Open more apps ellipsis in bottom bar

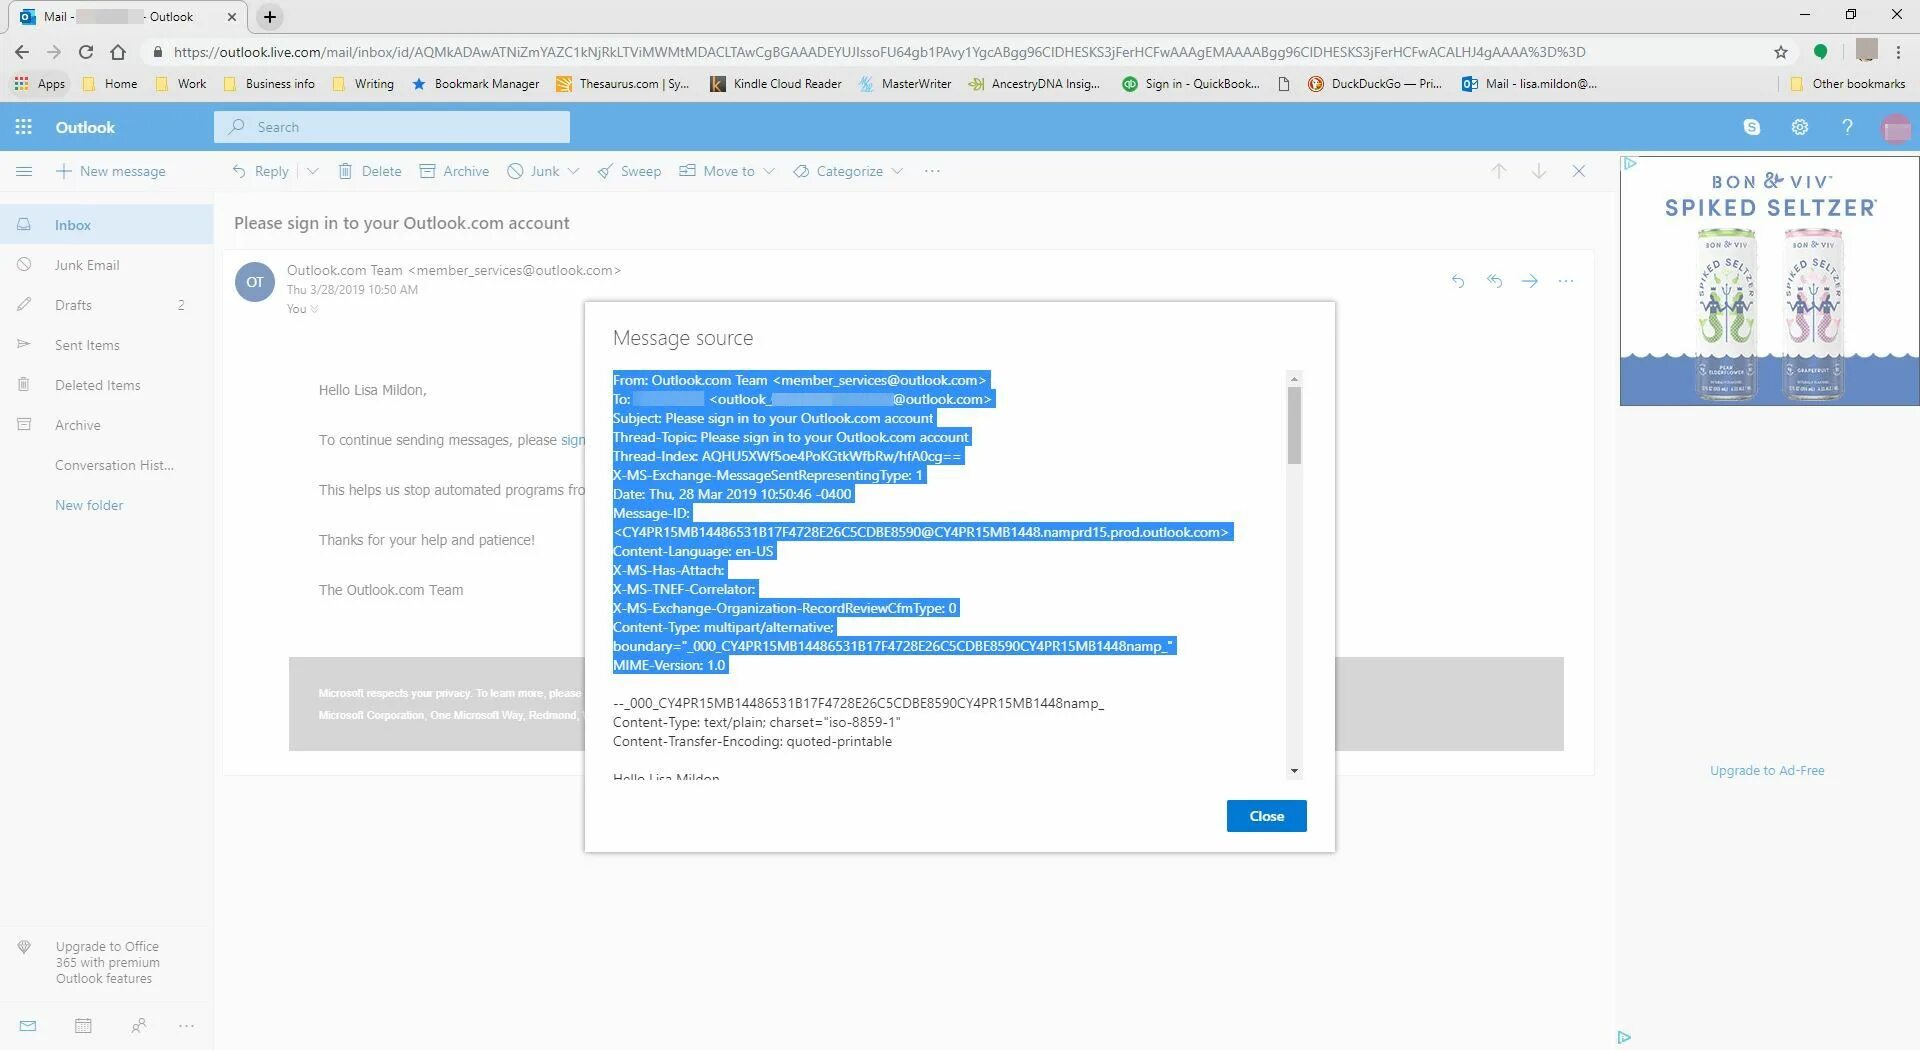pos(186,1026)
